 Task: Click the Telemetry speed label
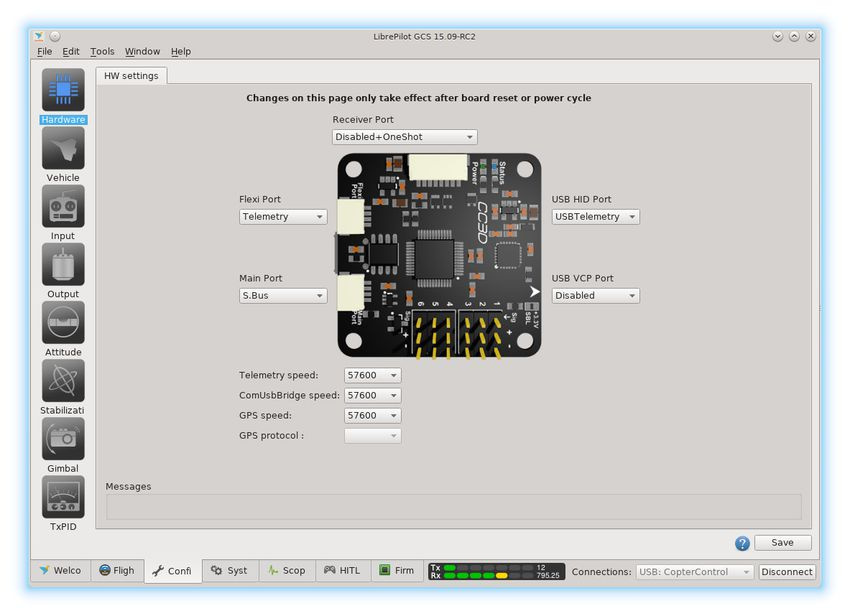click(279, 375)
